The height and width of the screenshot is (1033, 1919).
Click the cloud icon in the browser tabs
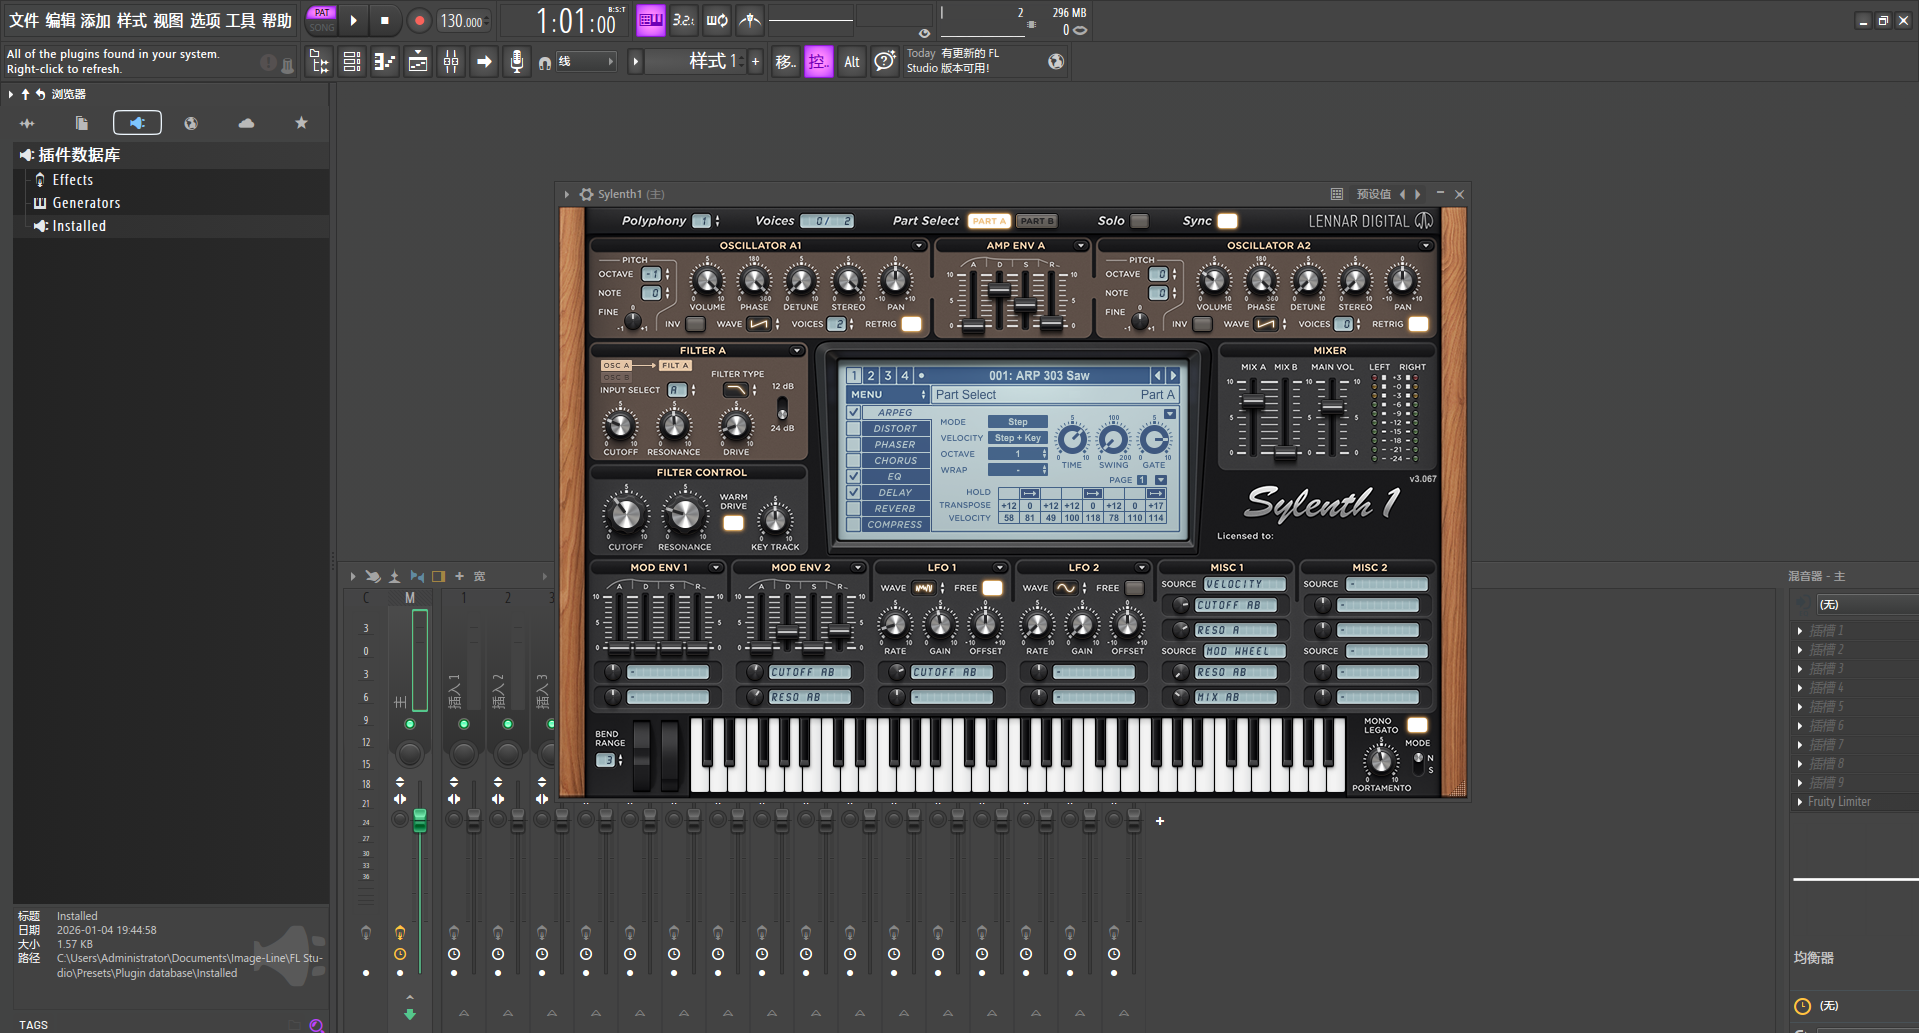(246, 123)
